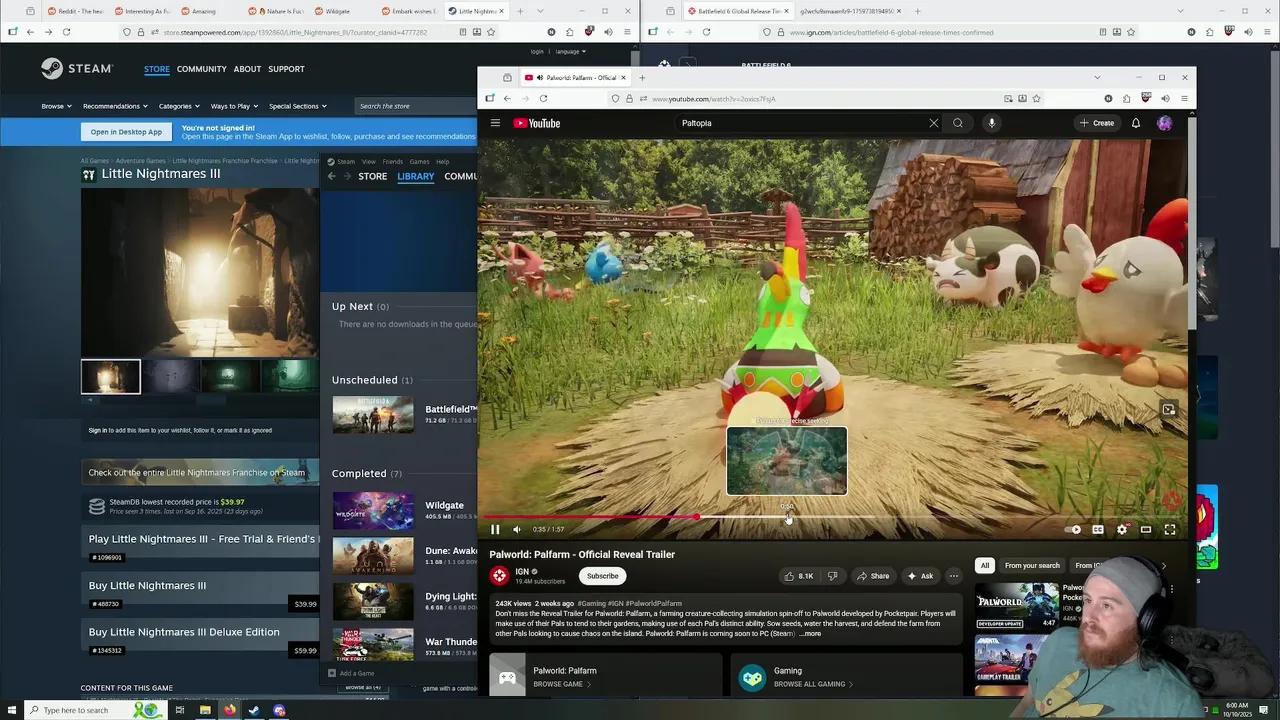1280x720 pixels.
Task: Toggle theater mode on YouTube player
Action: (x=1146, y=530)
